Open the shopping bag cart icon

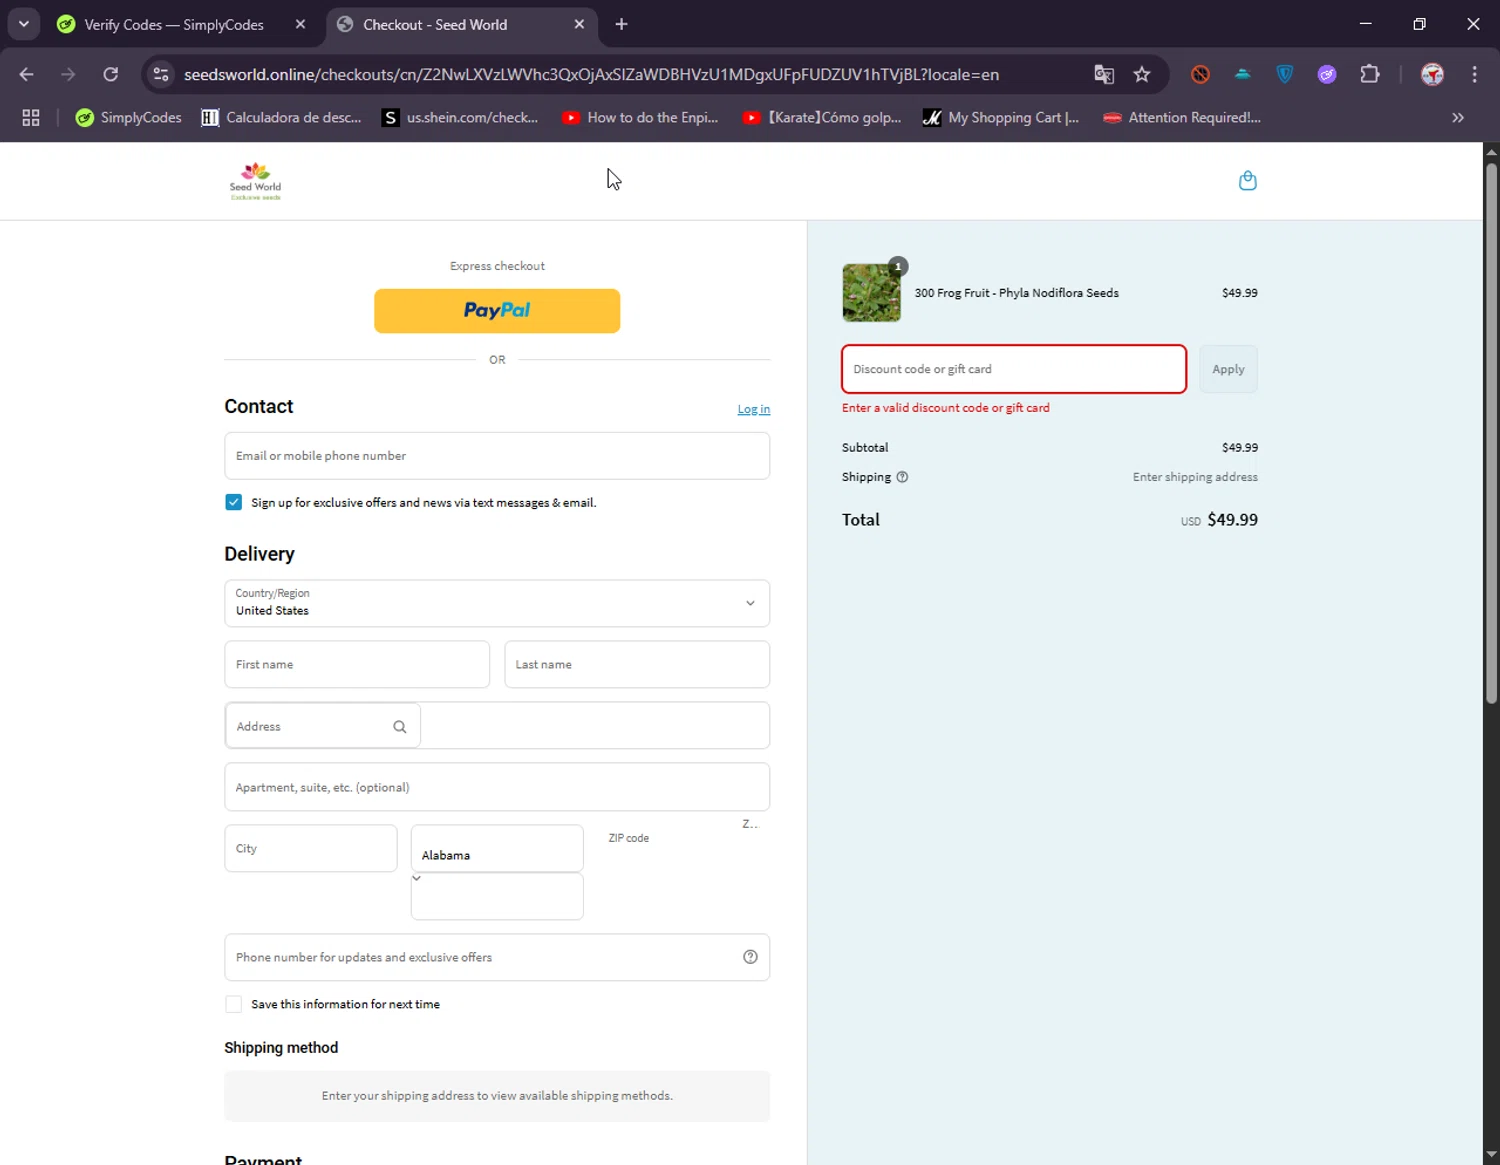1247,181
